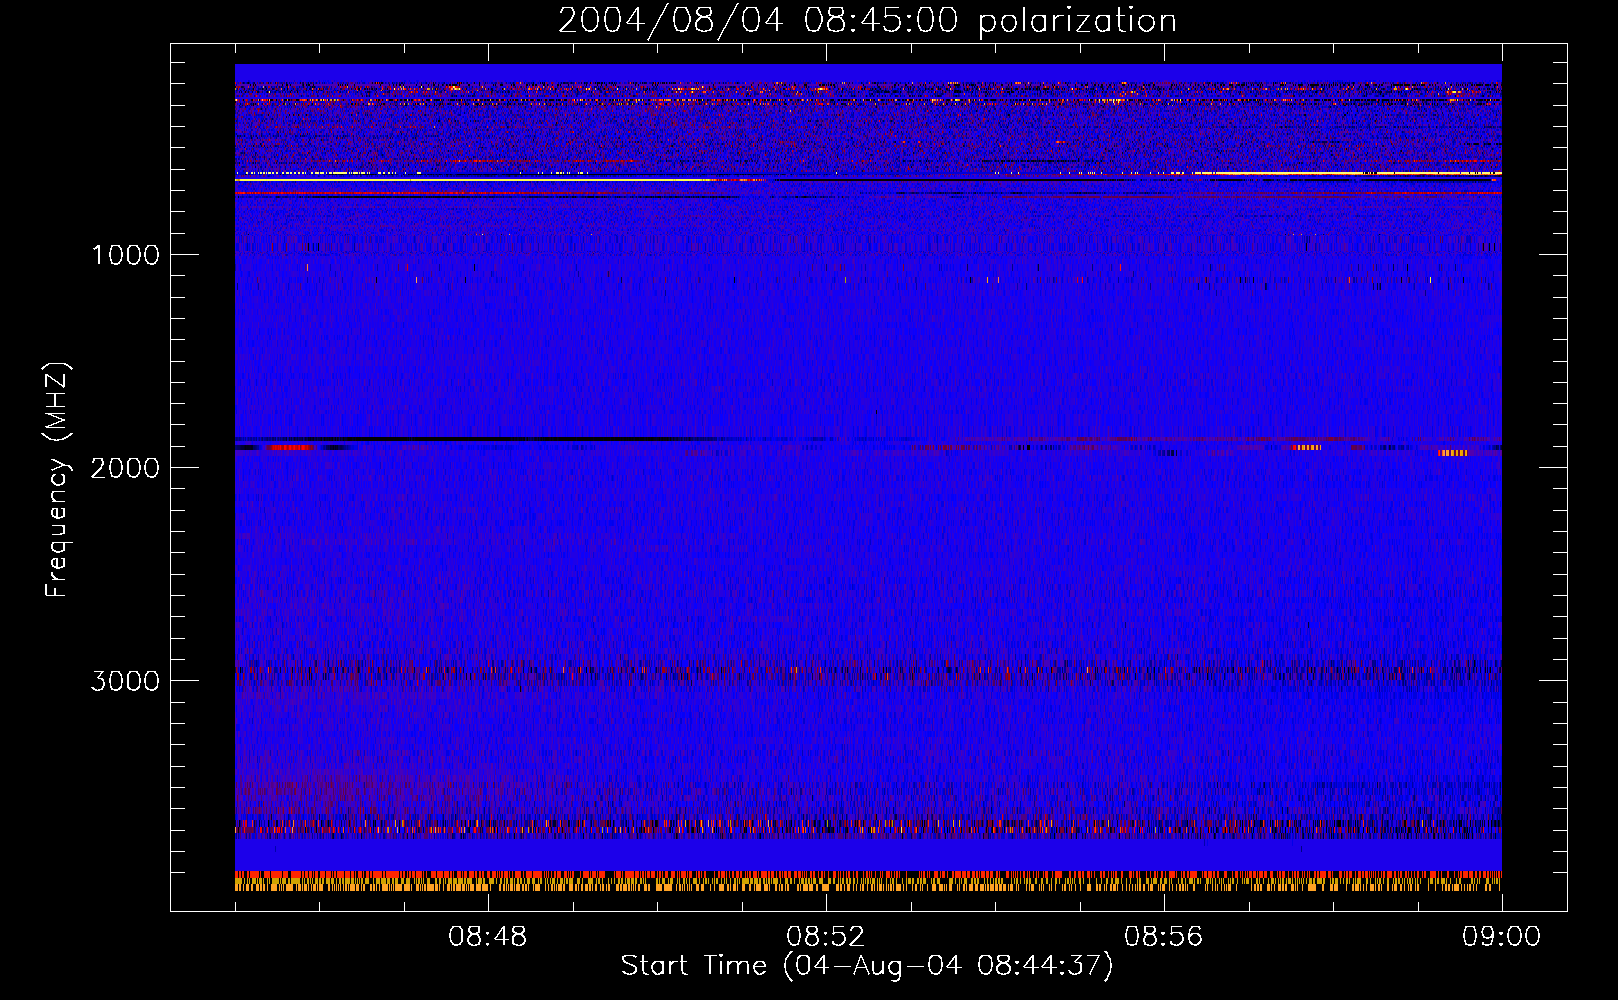The width and height of the screenshot is (1618, 1000).
Task: Click the 1000 frequency tick label
Action: coord(126,255)
